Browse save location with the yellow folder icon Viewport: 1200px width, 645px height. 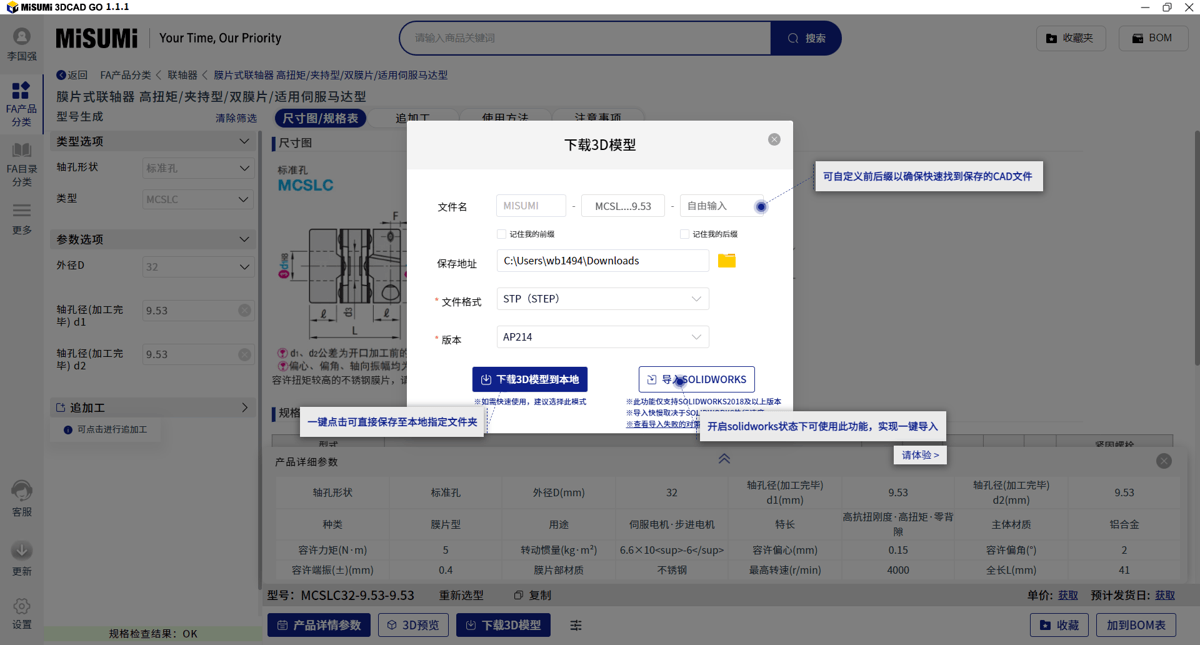727,260
